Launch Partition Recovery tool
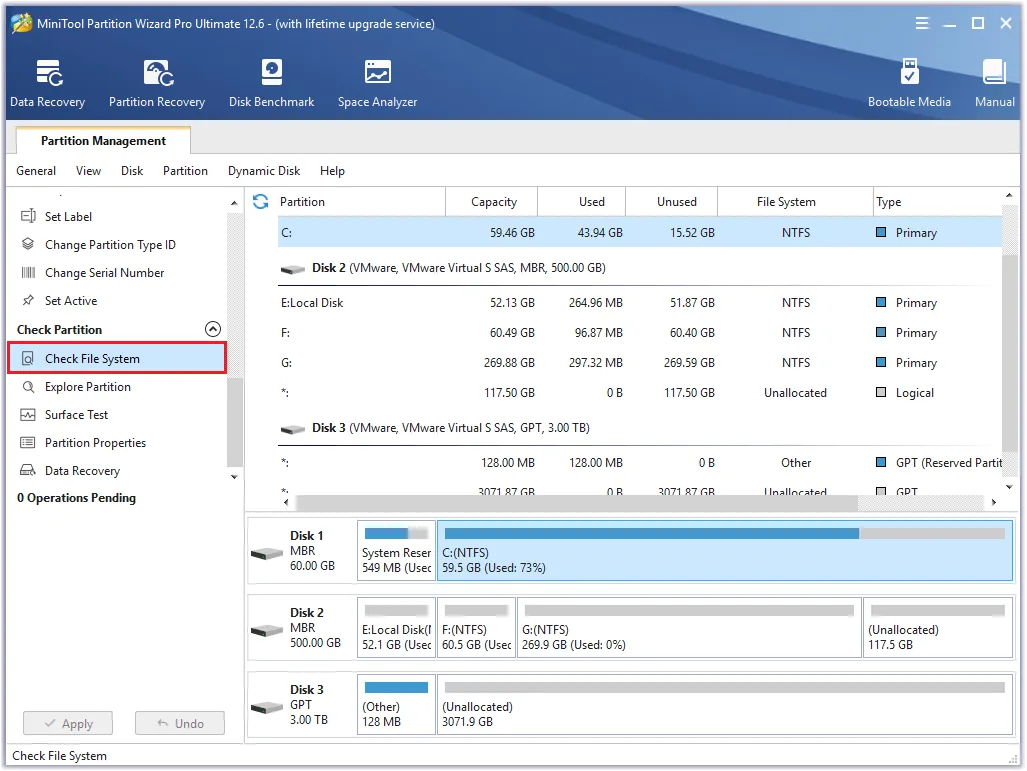The image size is (1027, 771). click(157, 84)
